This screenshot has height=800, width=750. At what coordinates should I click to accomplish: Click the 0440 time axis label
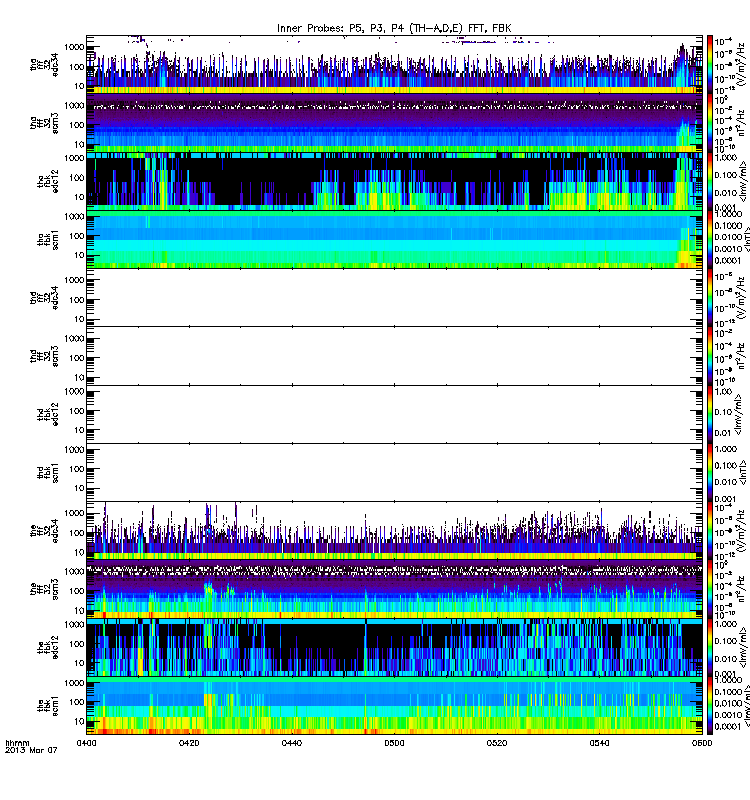click(291, 743)
